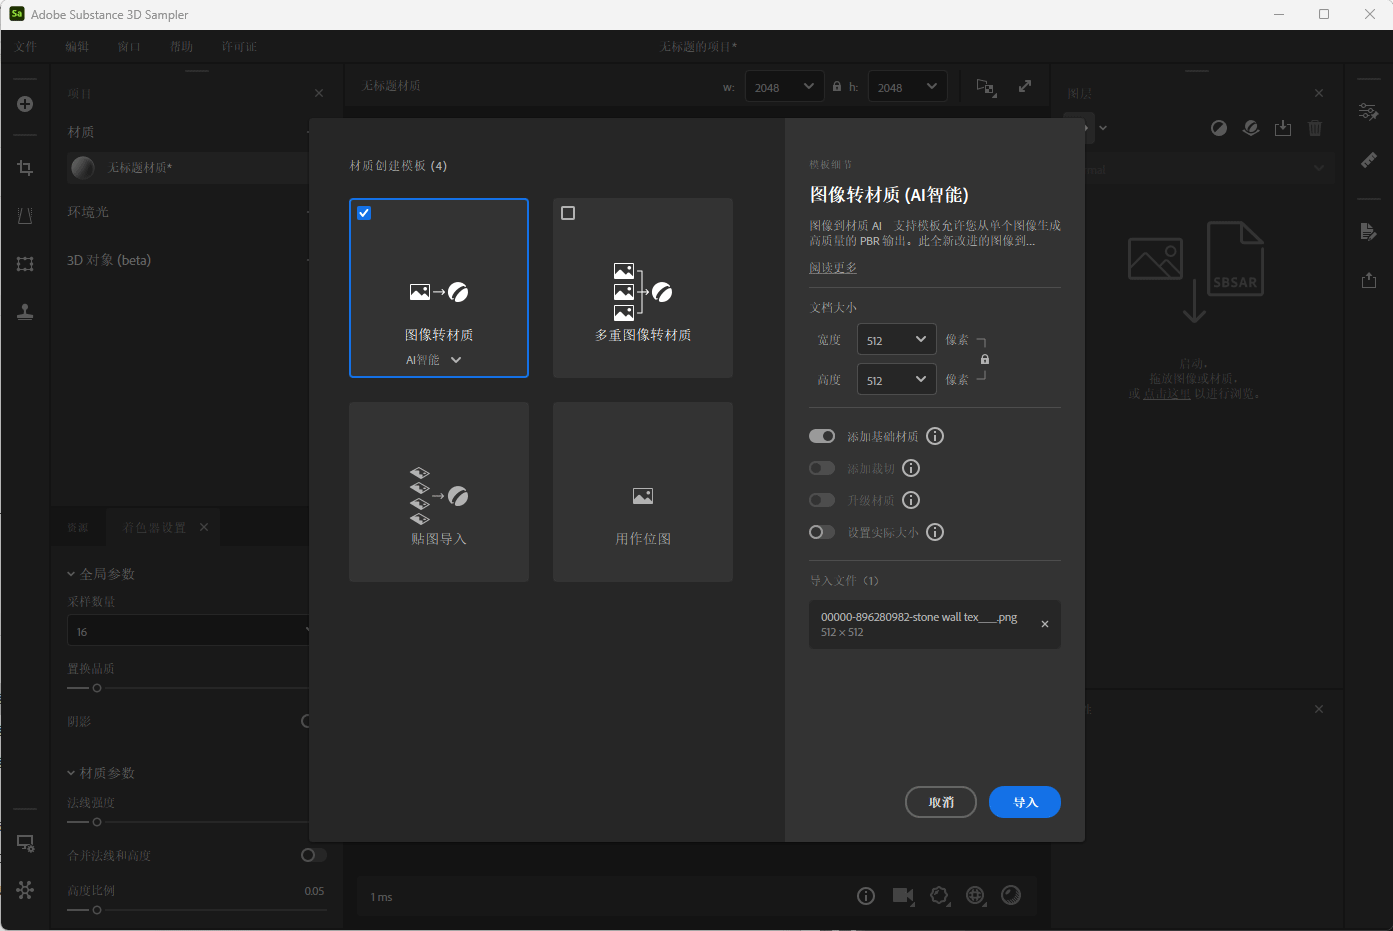
Task: Open the h: 2048 resolution dropdown
Action: point(908,87)
